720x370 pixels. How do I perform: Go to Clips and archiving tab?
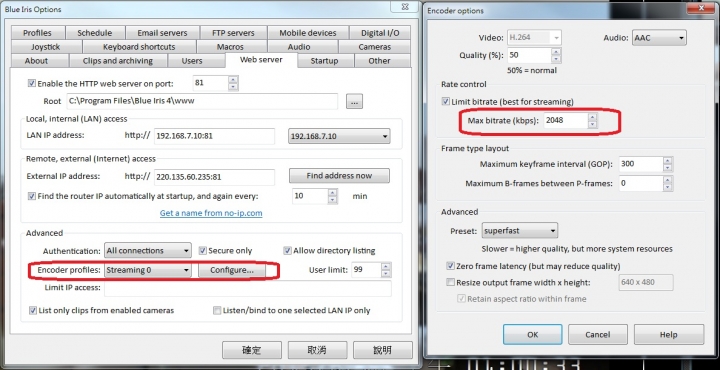[118, 61]
